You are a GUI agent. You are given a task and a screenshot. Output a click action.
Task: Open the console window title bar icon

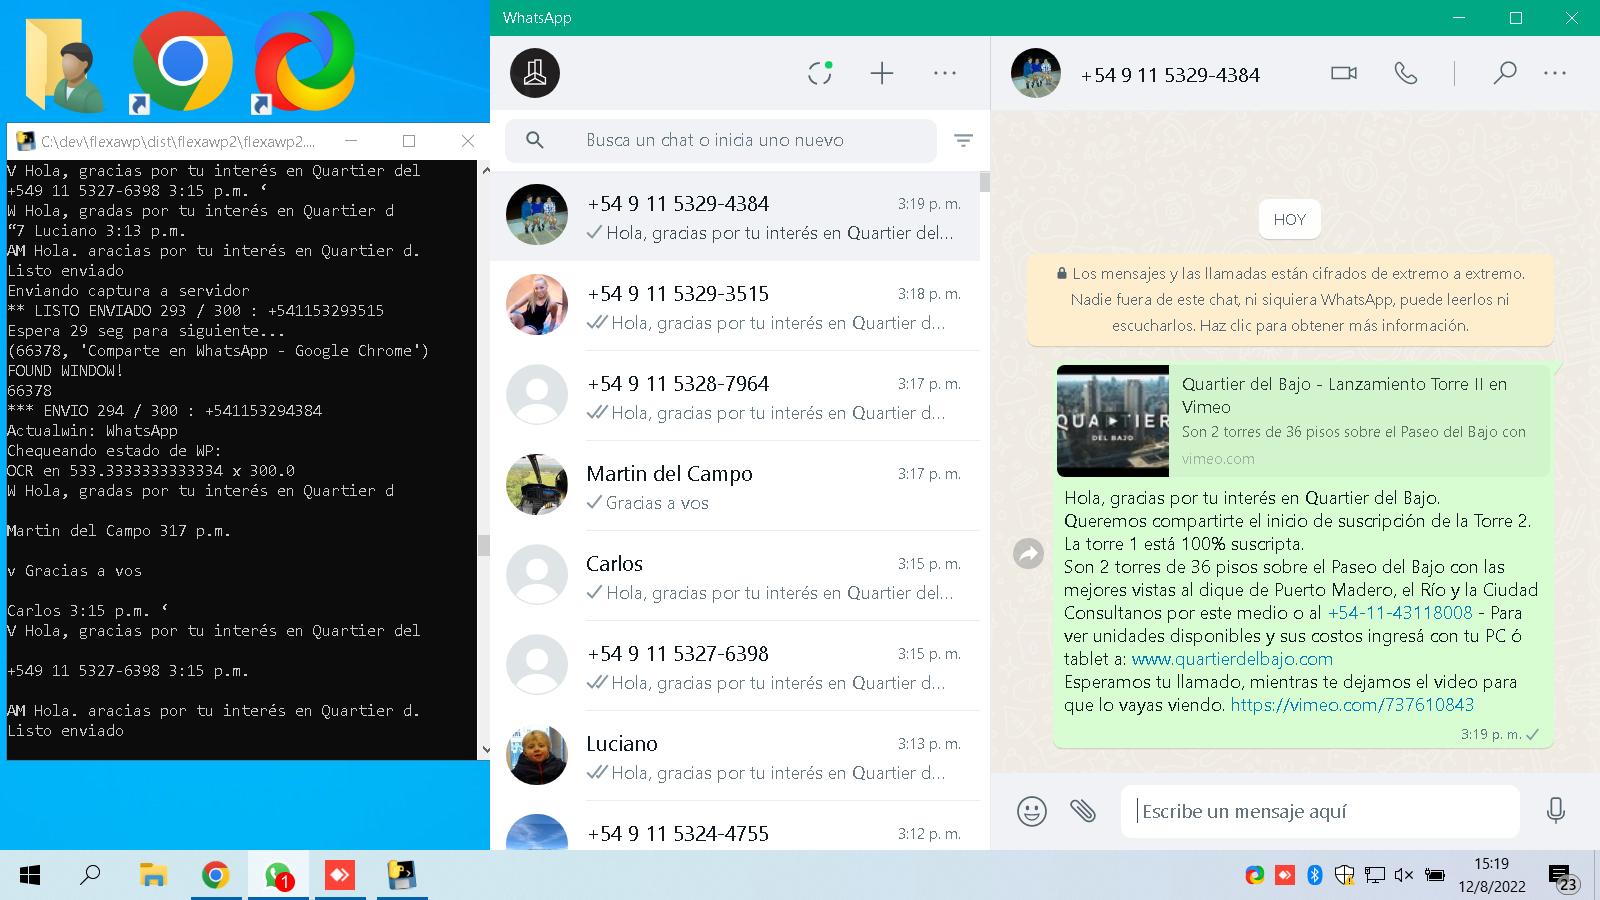click(26, 141)
